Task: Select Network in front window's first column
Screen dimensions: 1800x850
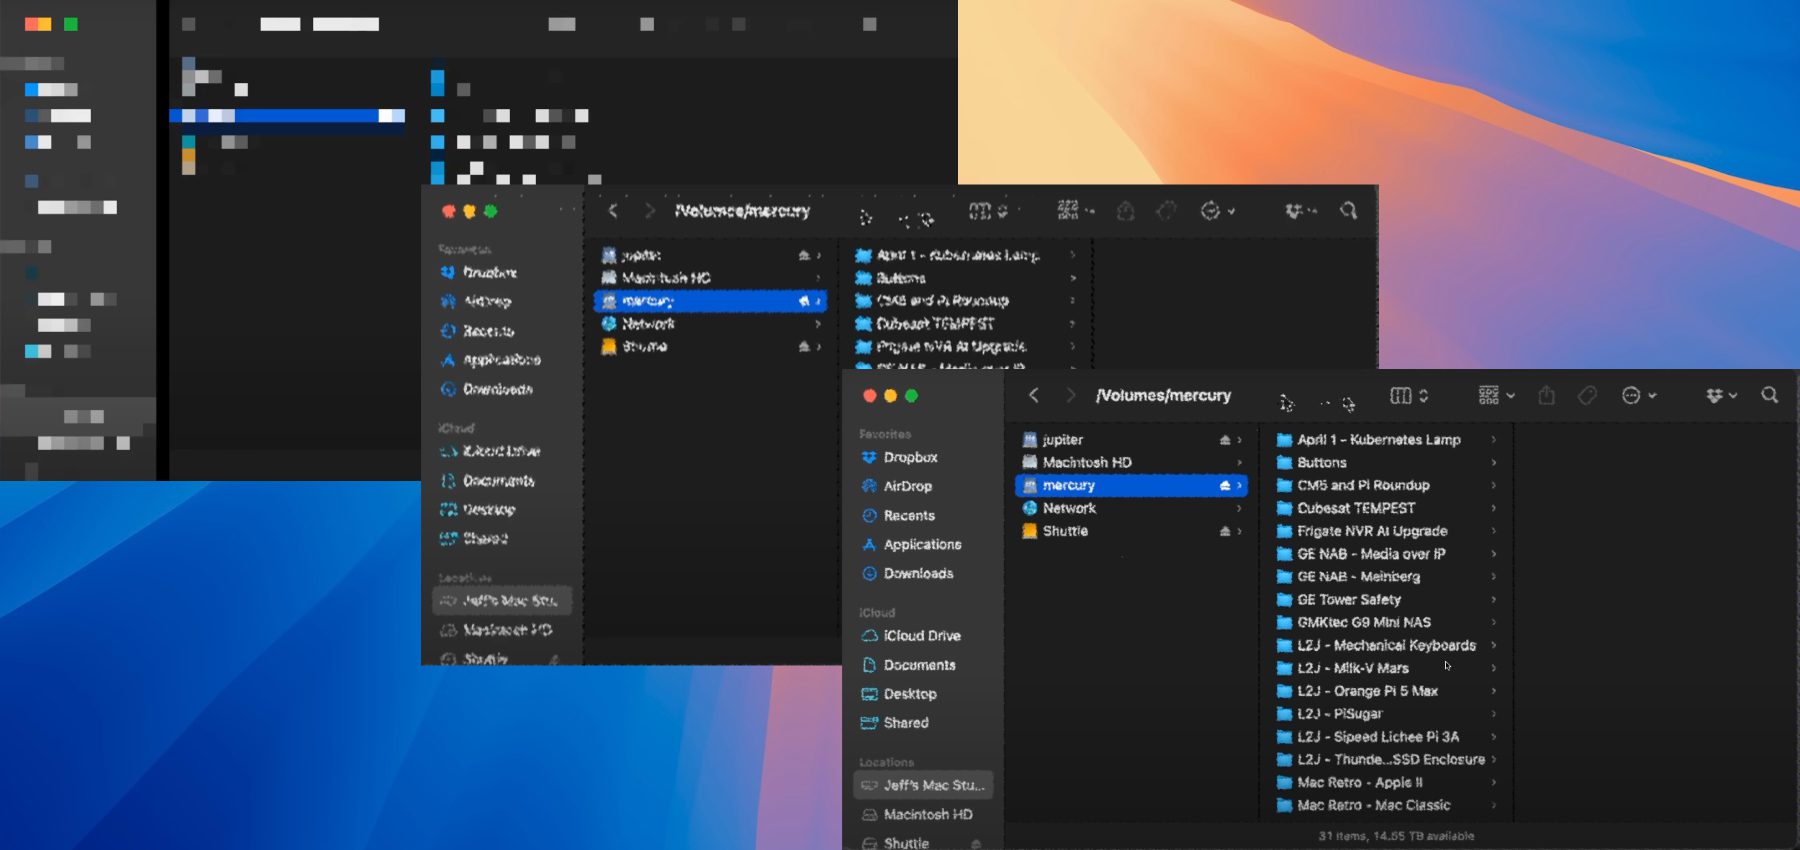Action: coord(1069,508)
